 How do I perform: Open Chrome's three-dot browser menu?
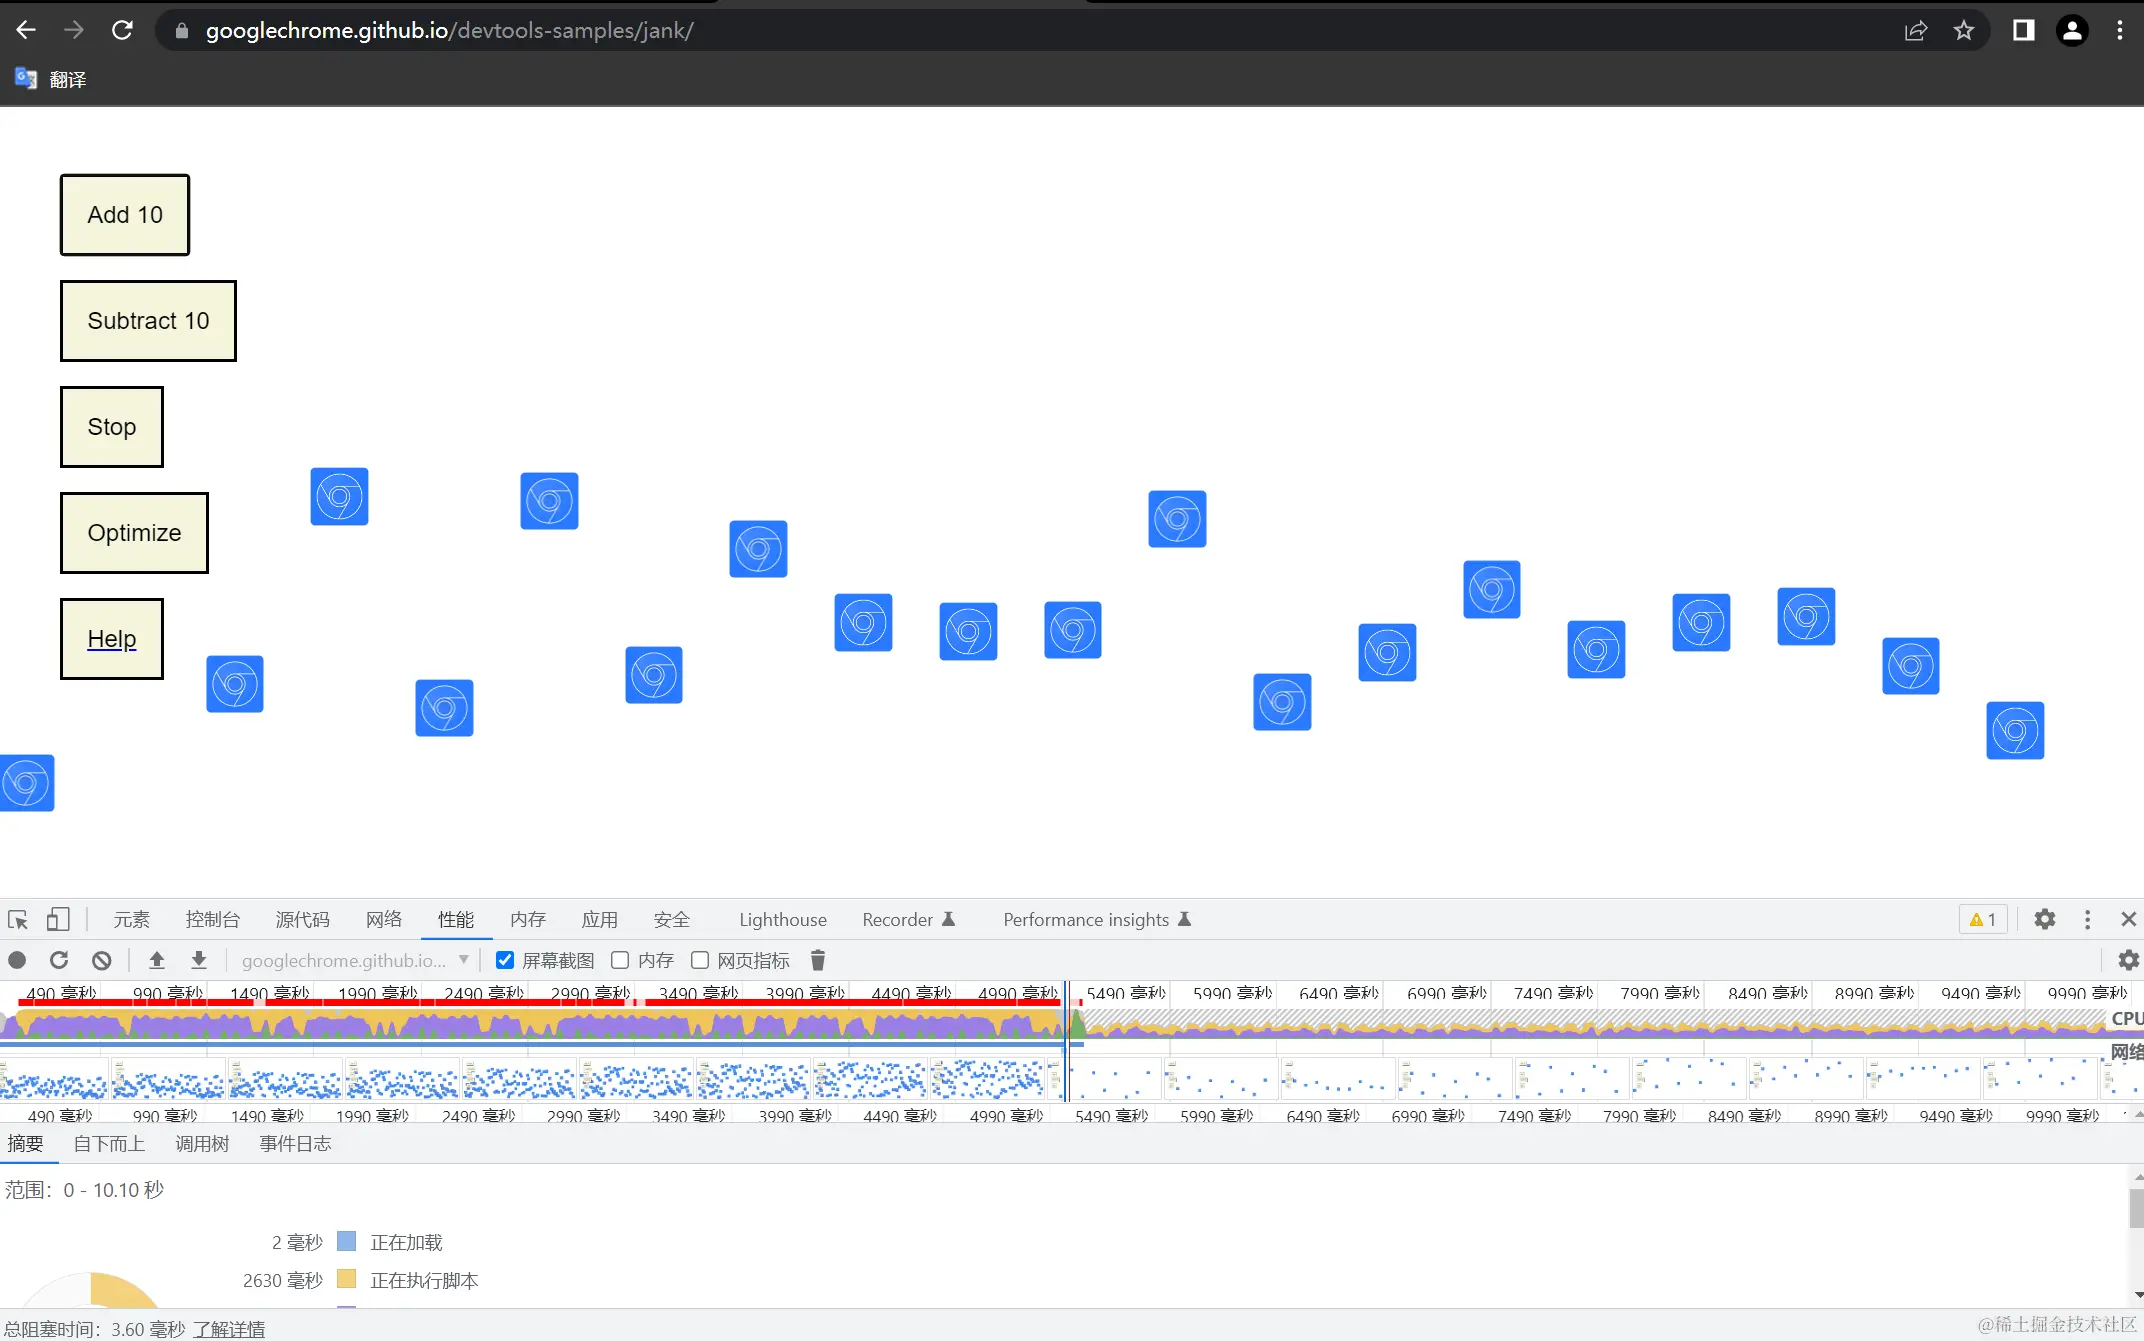(2119, 31)
